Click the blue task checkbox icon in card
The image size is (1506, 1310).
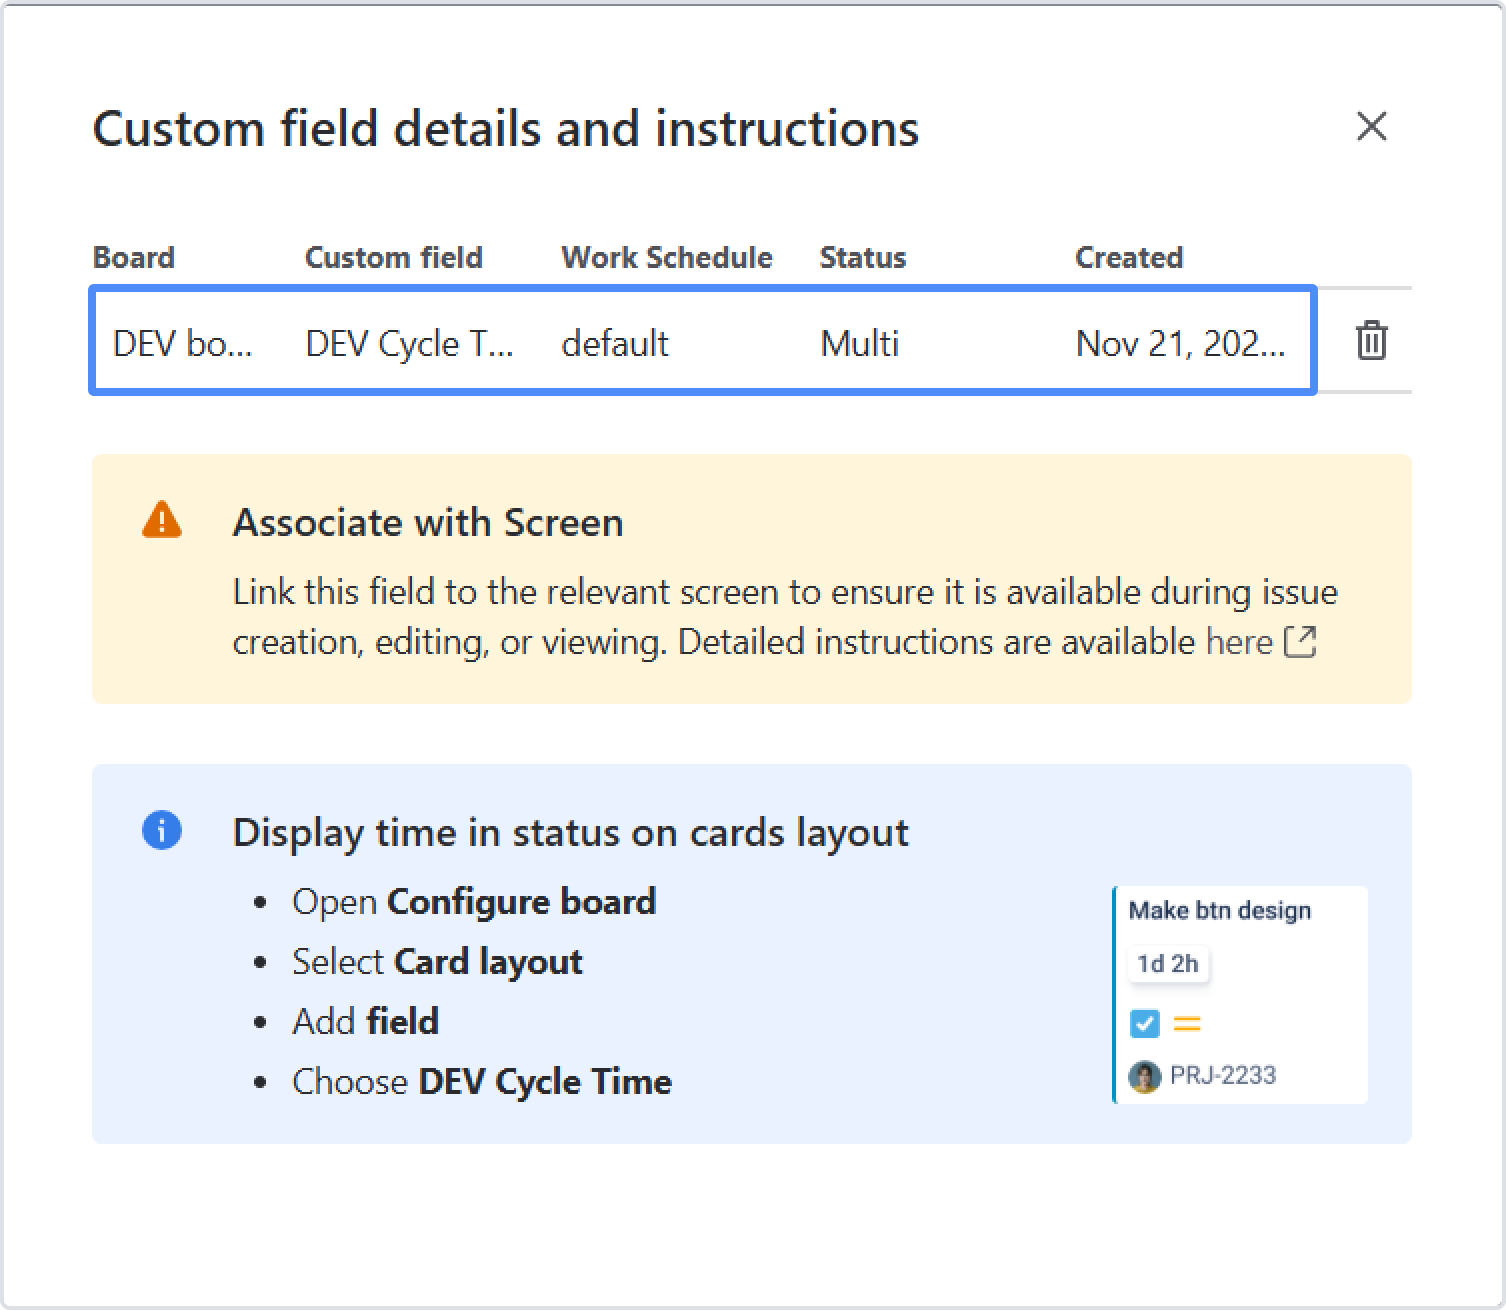pos(1144,1024)
